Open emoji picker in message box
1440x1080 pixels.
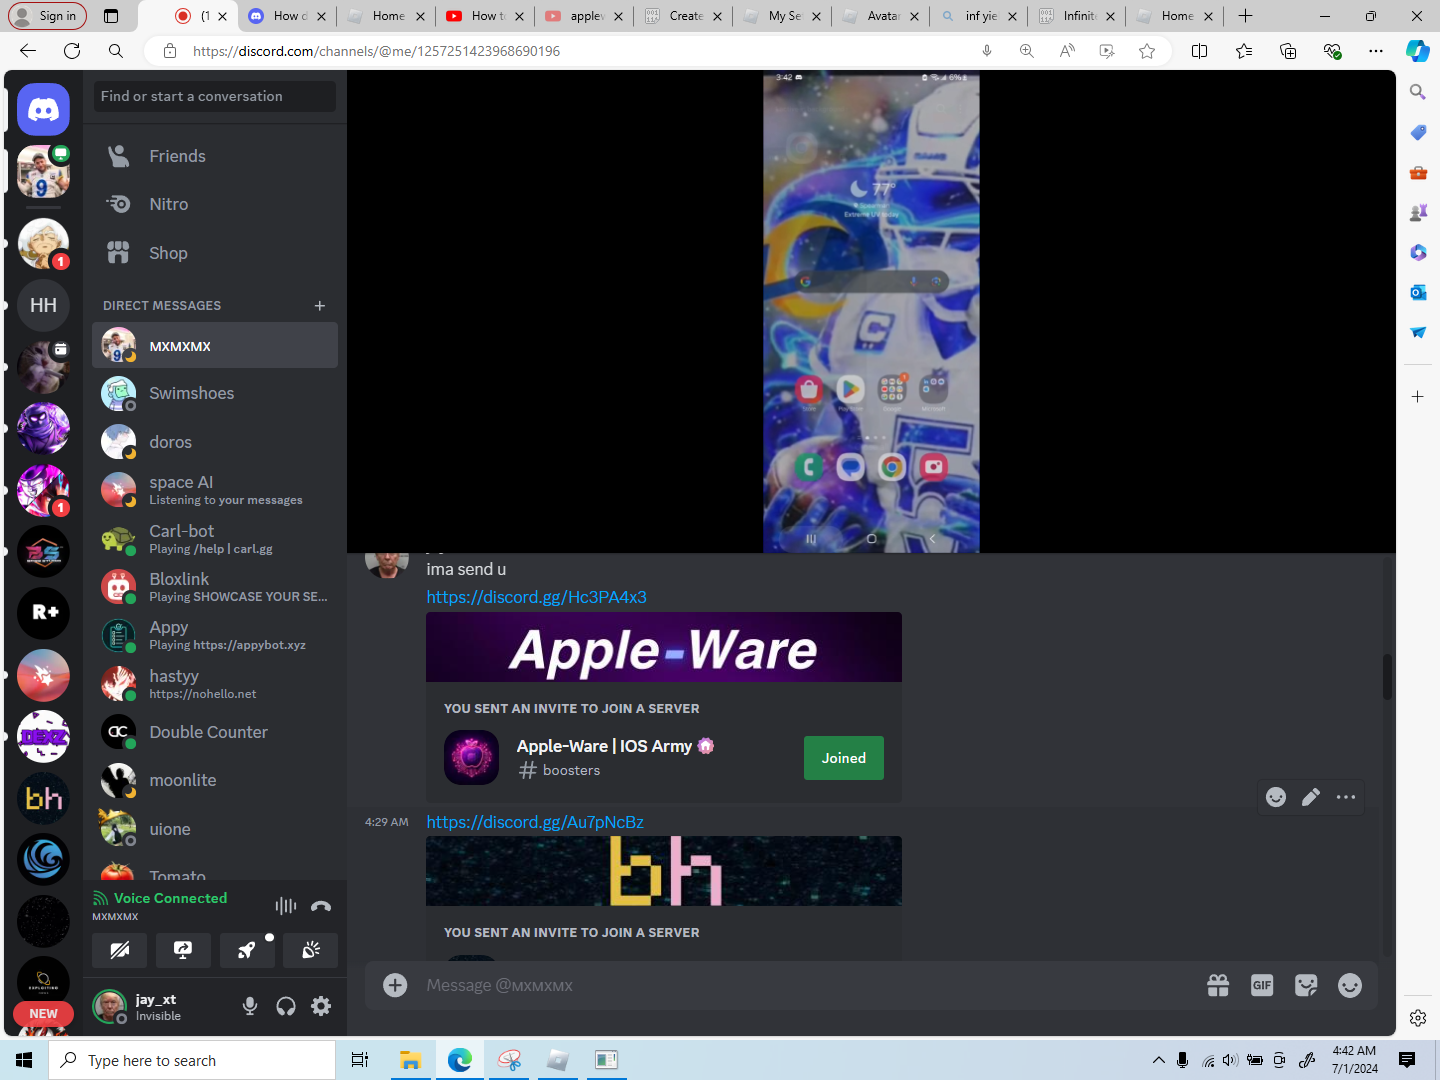(x=1350, y=985)
